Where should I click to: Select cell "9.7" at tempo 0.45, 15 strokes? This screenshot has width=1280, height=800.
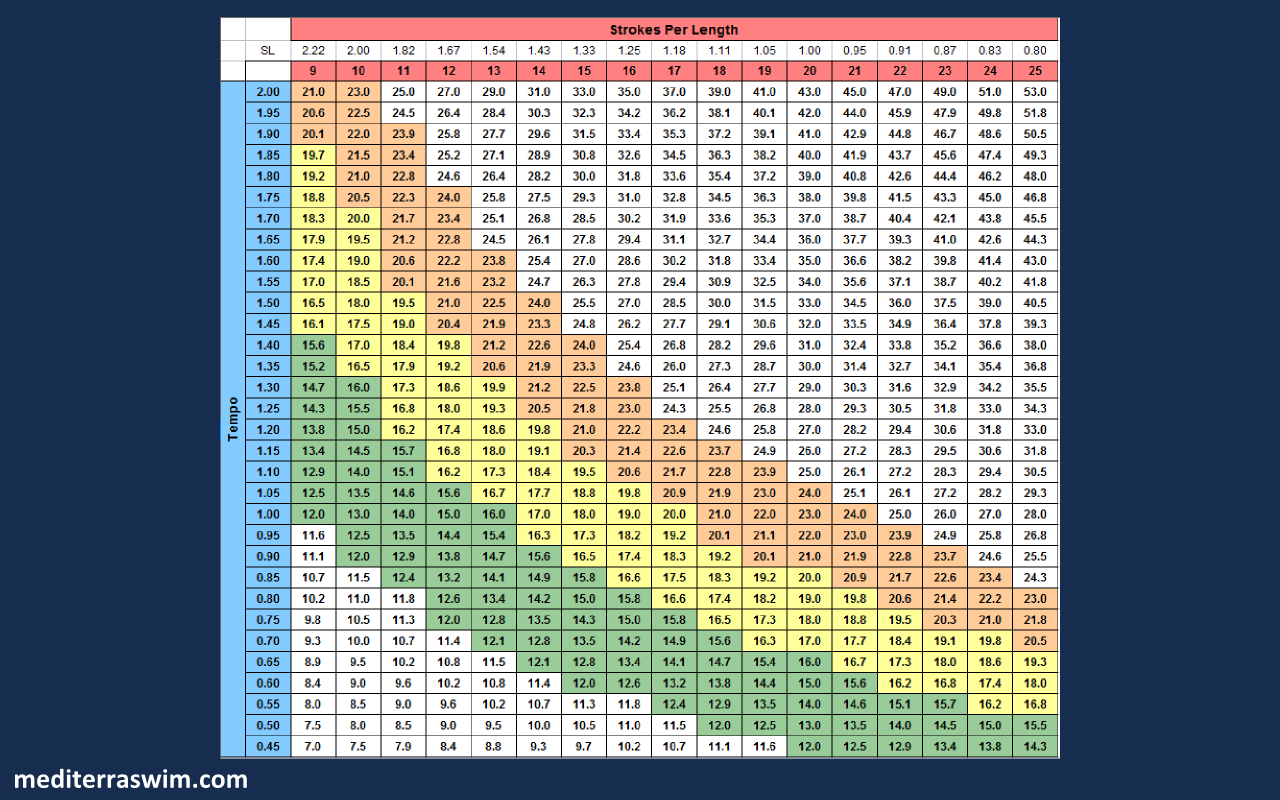[584, 746]
